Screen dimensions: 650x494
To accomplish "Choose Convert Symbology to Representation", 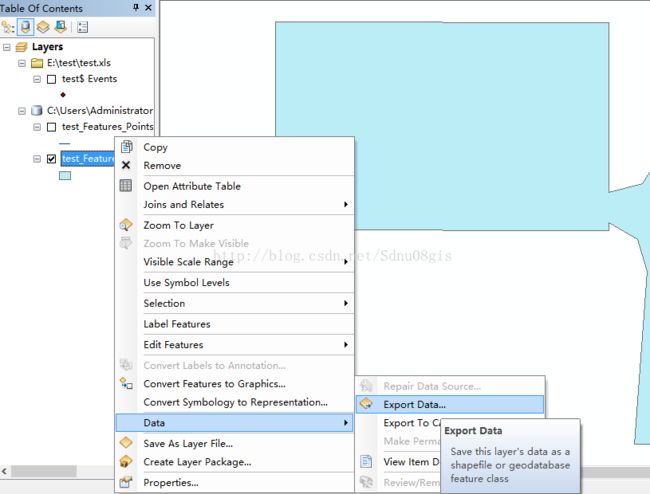I will click(x=235, y=402).
